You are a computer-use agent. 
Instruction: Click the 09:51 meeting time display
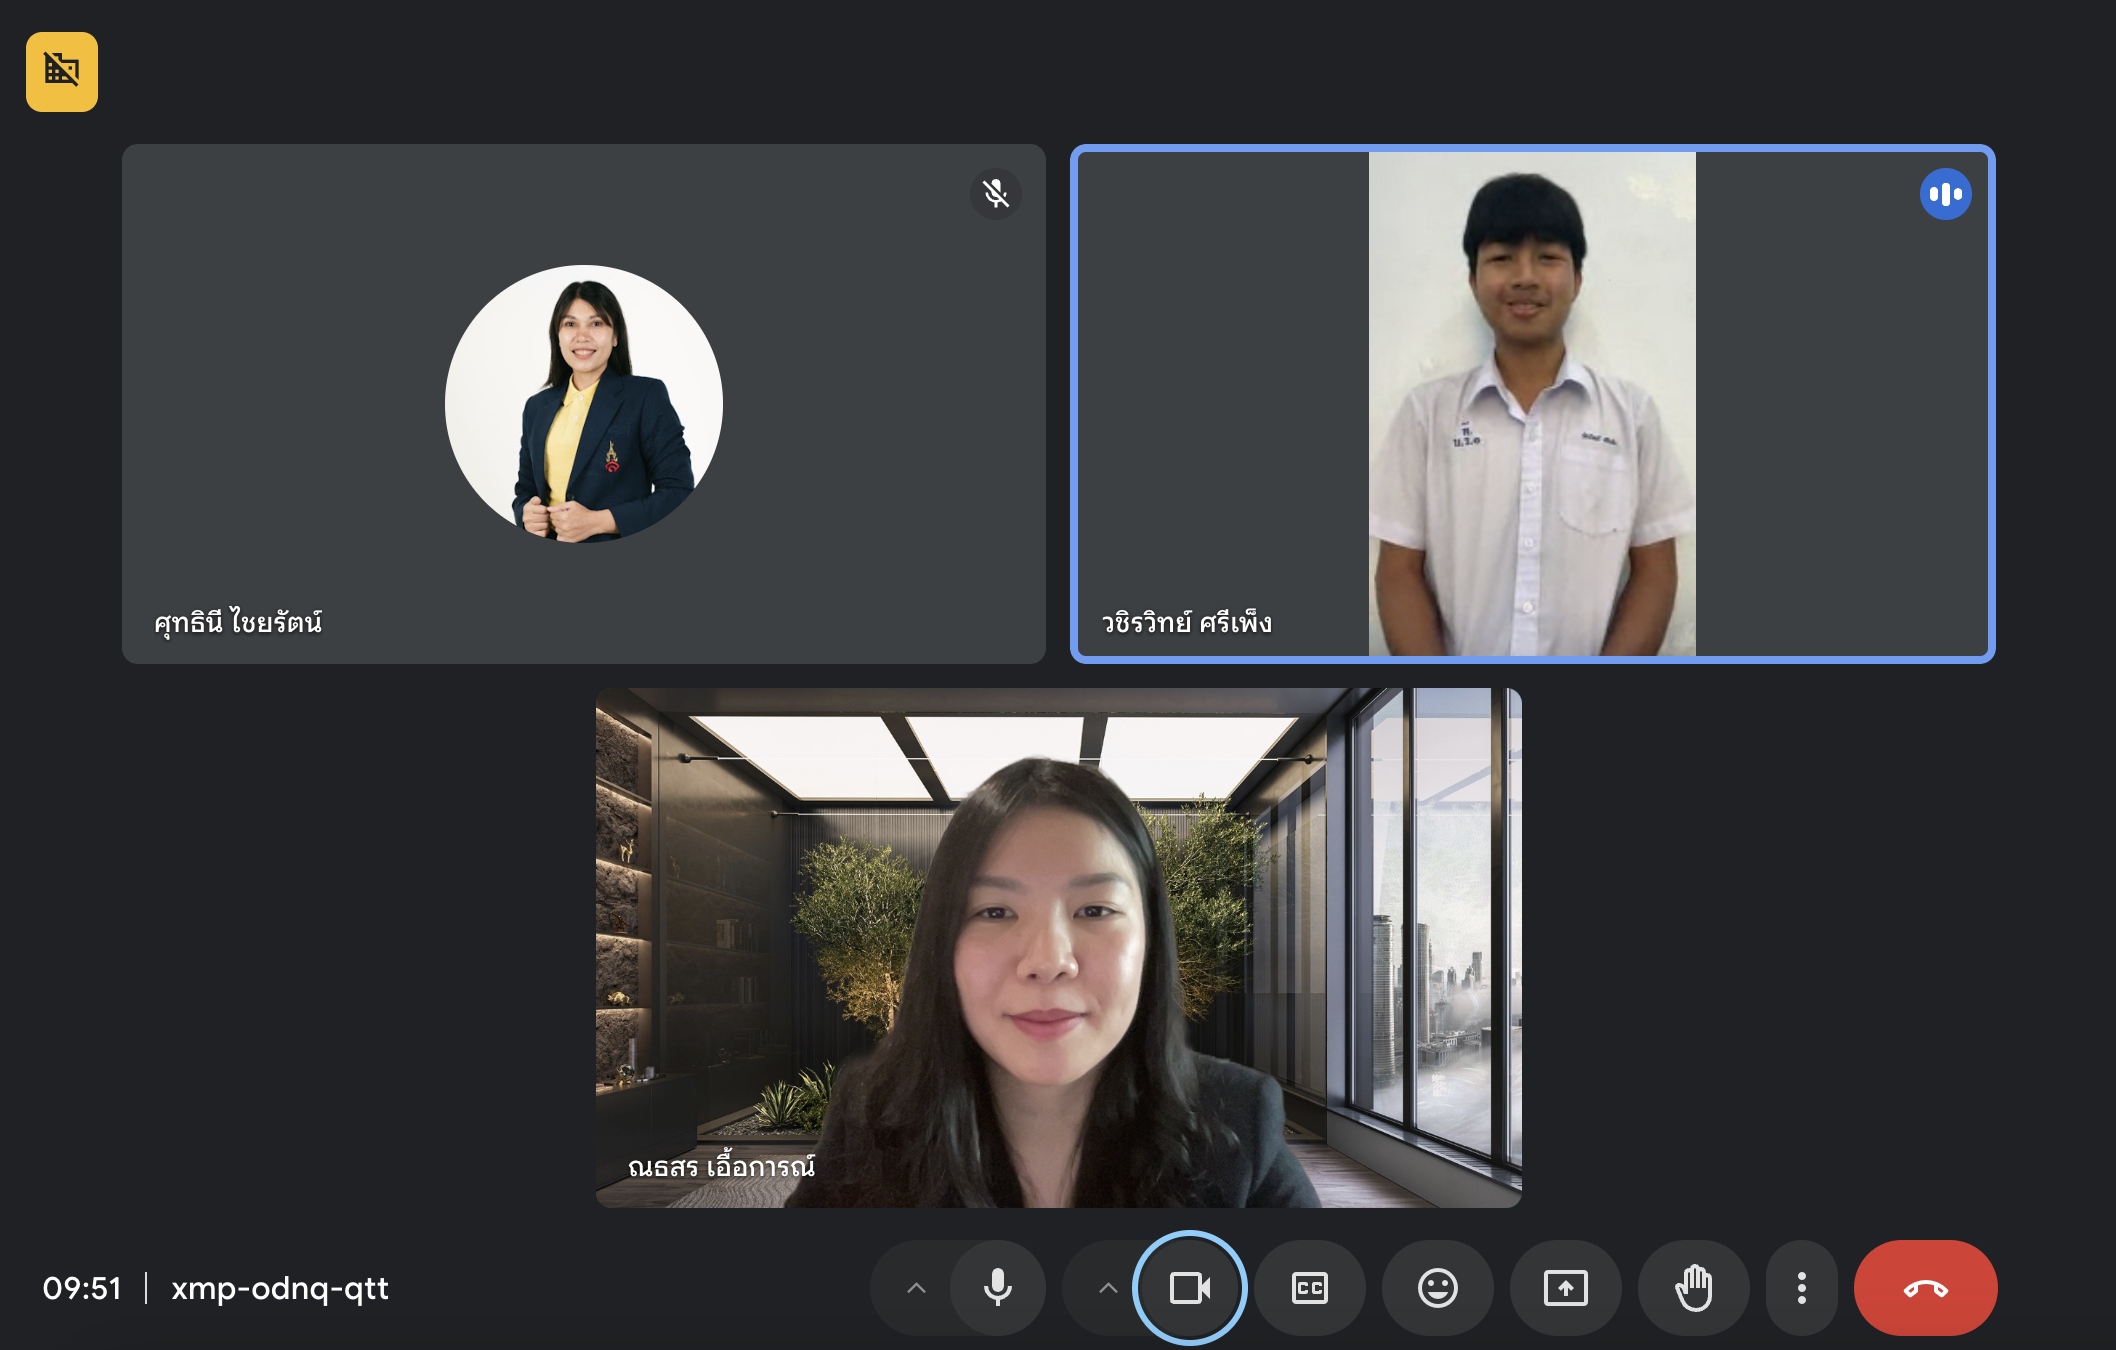(82, 1288)
